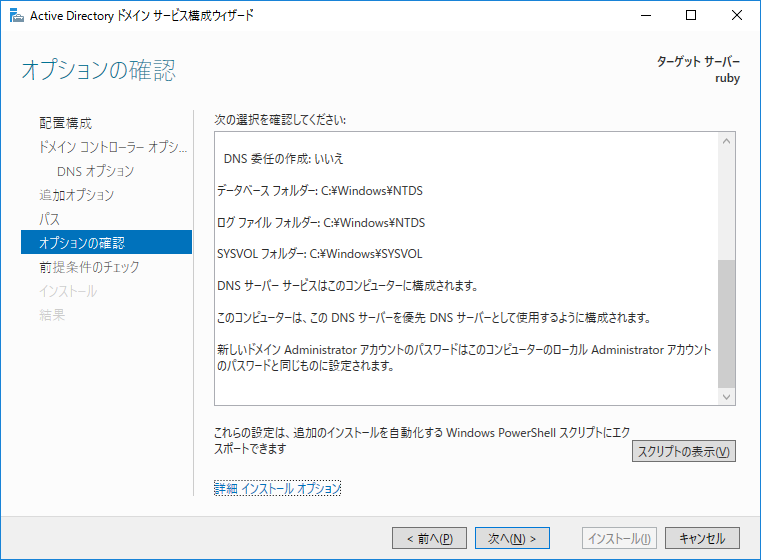
Task: Click scrollbar down arrow in review box
Action: (x=727, y=396)
